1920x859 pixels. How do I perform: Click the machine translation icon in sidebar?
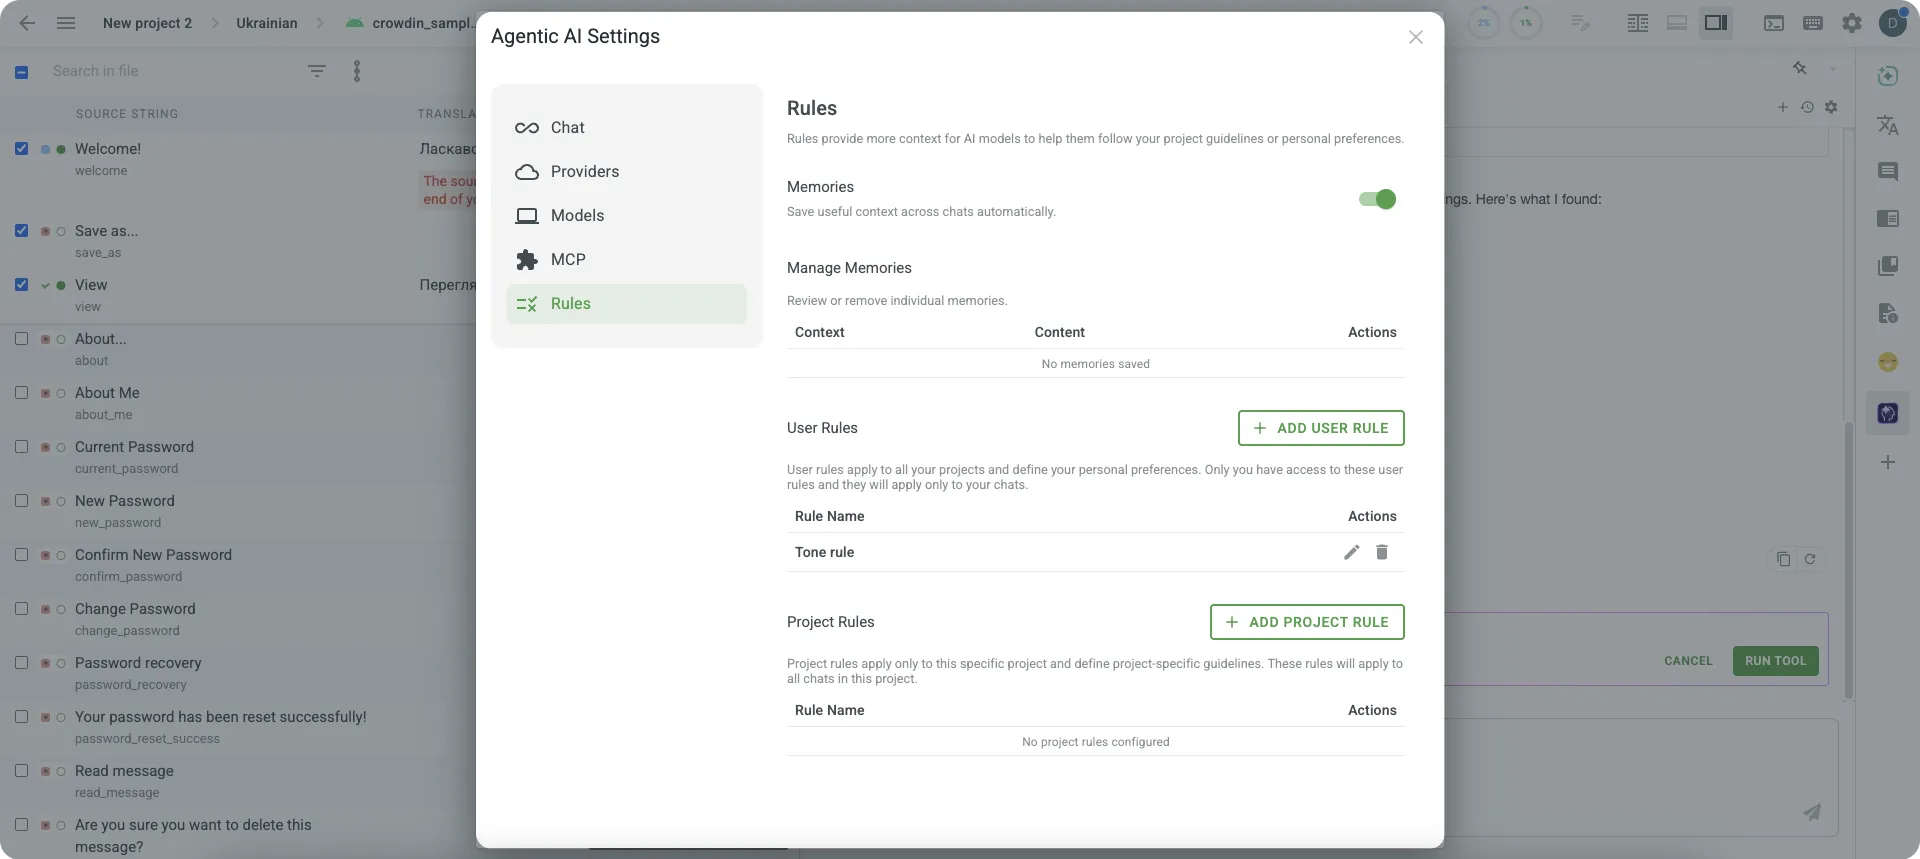[x=1887, y=125]
